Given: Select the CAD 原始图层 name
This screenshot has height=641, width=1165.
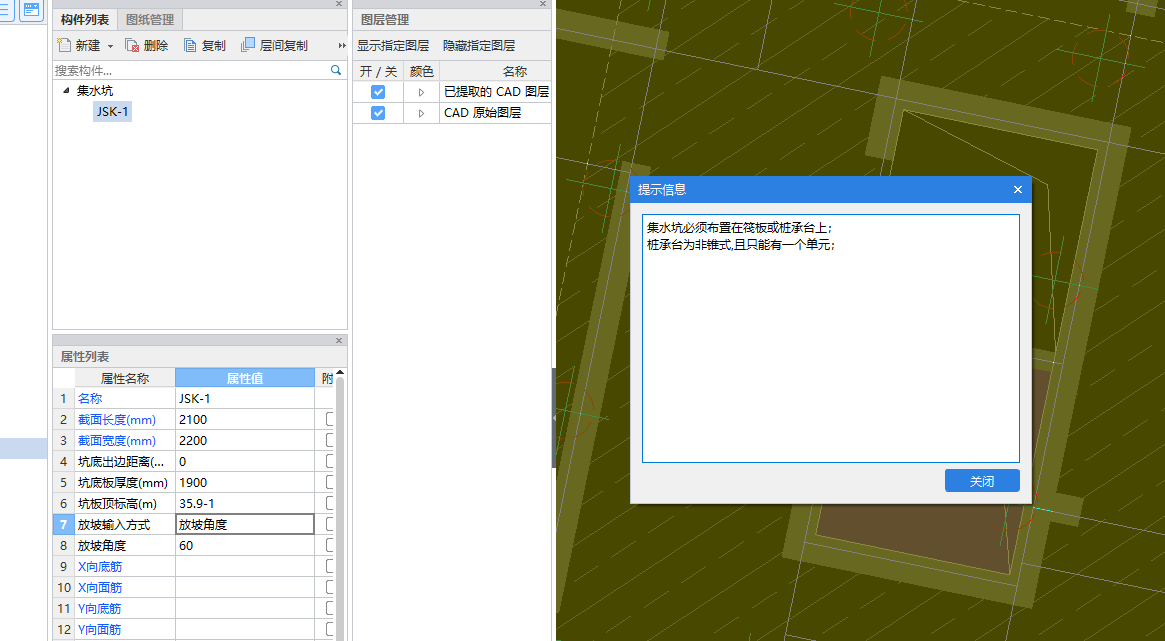Looking at the screenshot, I should click(x=483, y=112).
